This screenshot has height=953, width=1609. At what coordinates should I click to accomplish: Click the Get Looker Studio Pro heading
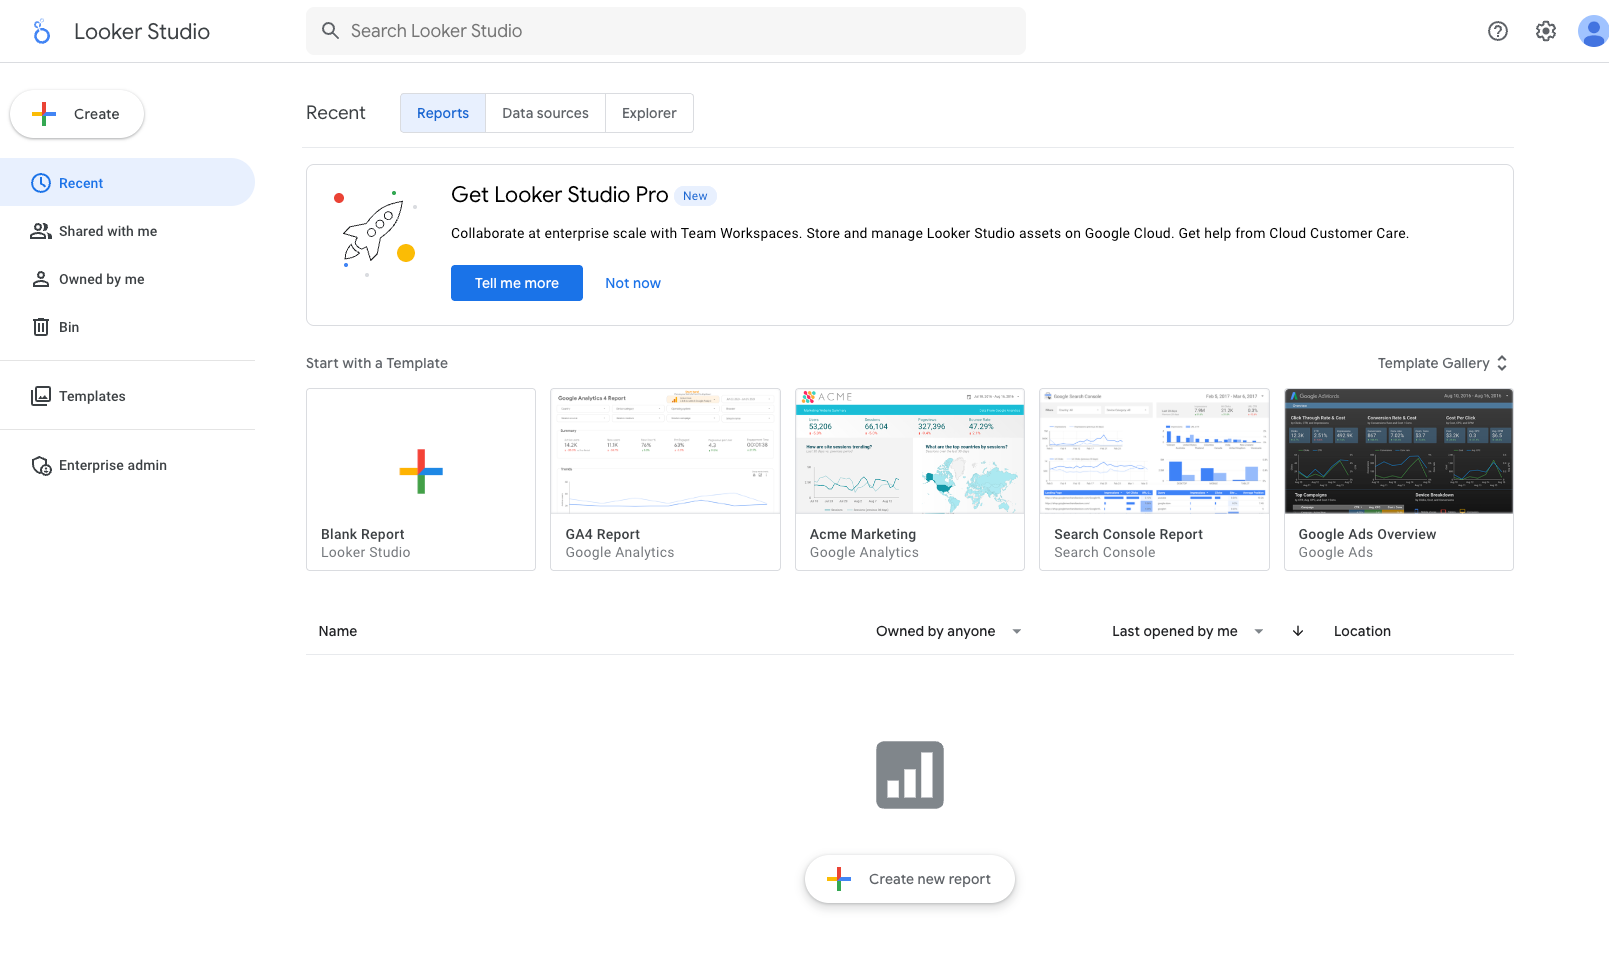(x=560, y=195)
